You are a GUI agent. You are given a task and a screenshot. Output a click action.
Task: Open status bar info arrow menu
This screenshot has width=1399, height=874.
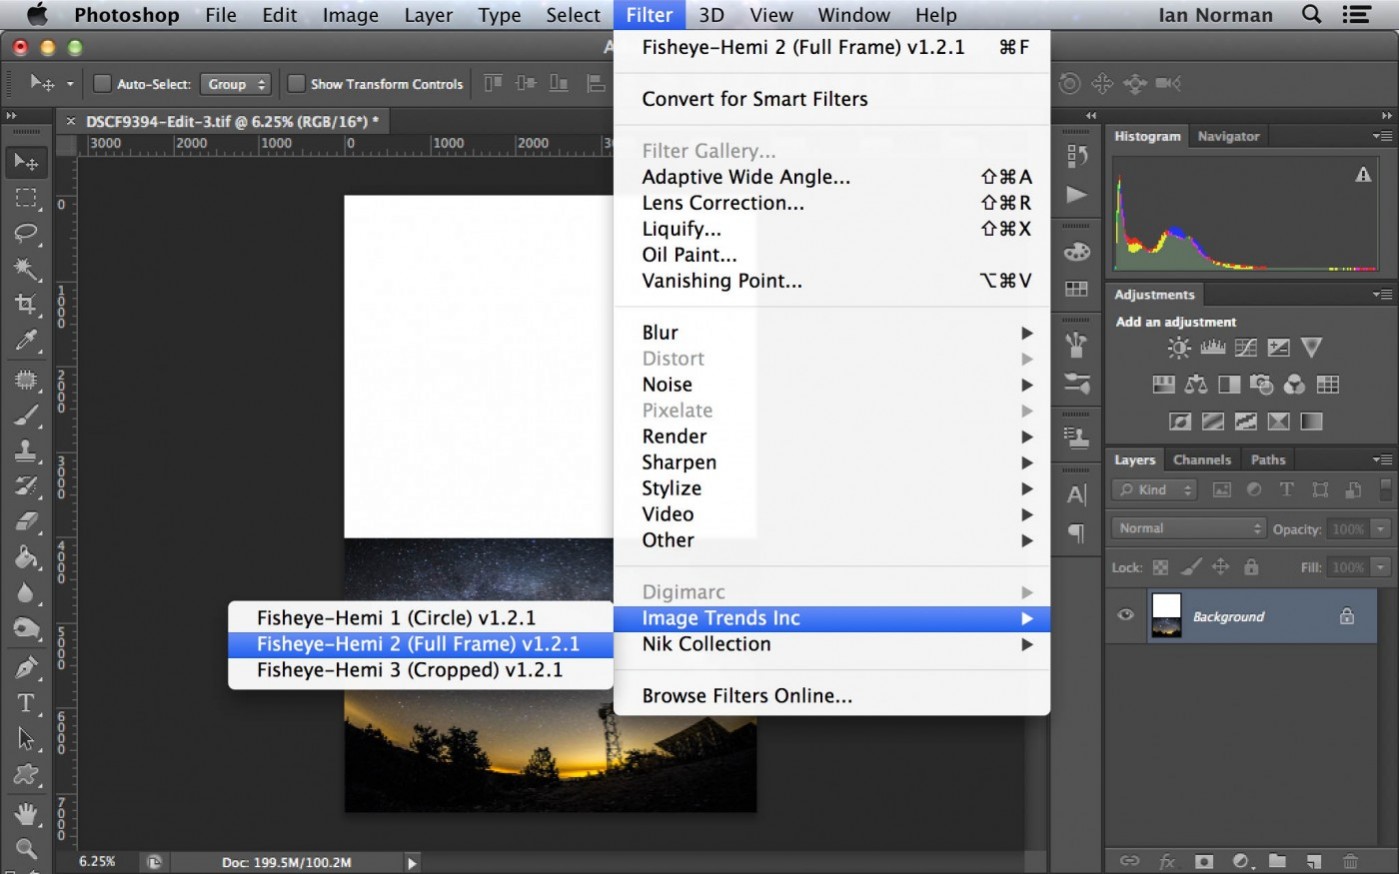pos(412,862)
